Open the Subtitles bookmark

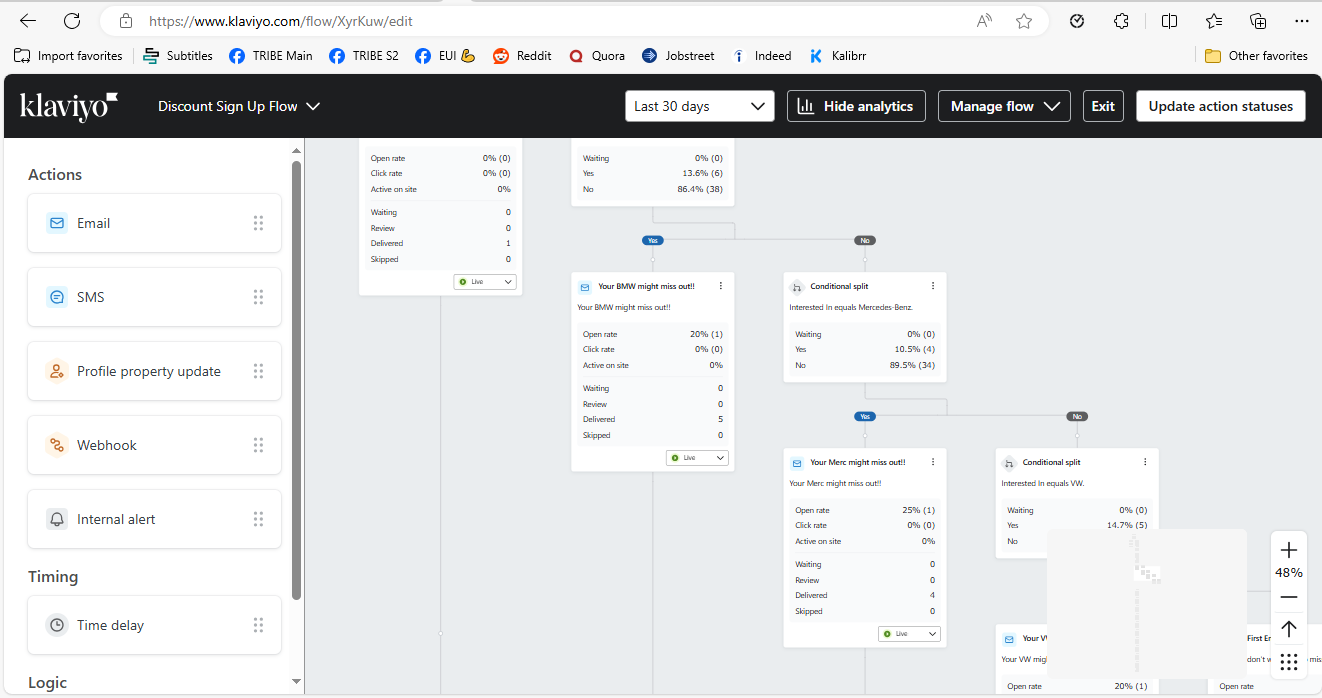tap(178, 56)
